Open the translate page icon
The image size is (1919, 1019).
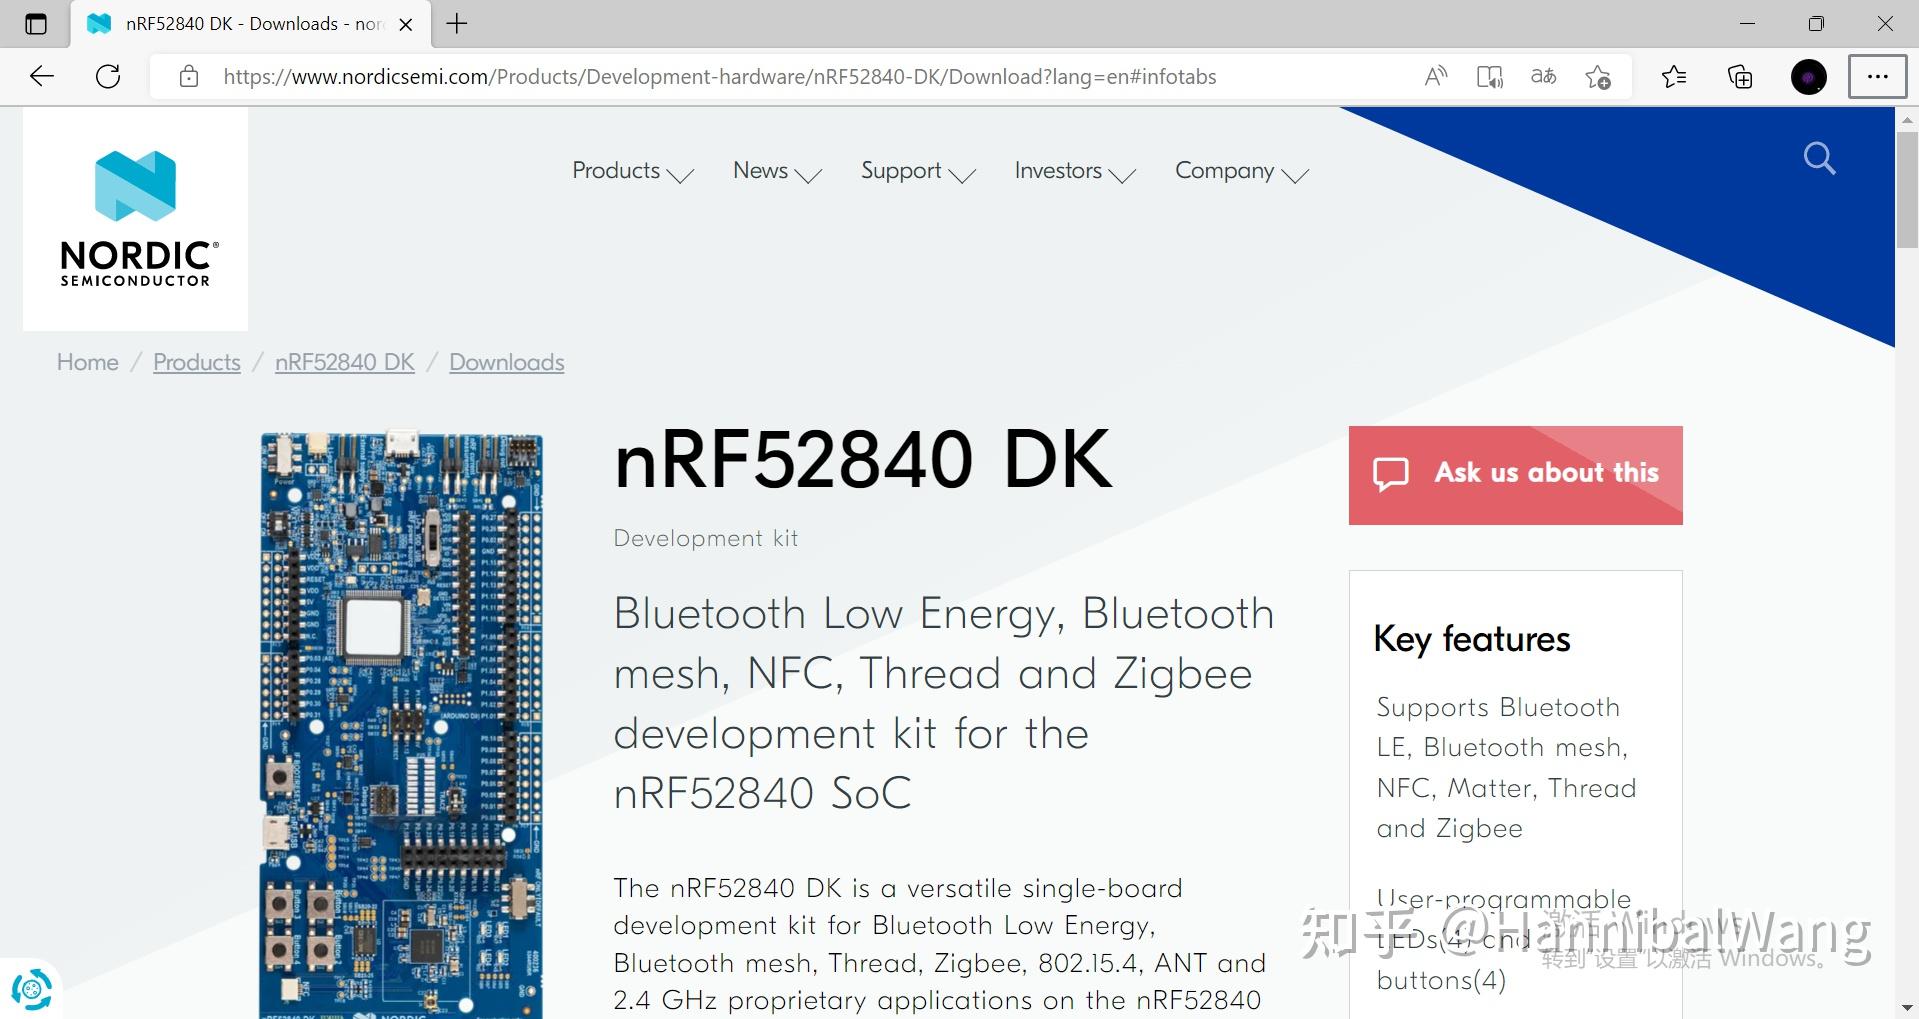tap(1543, 76)
